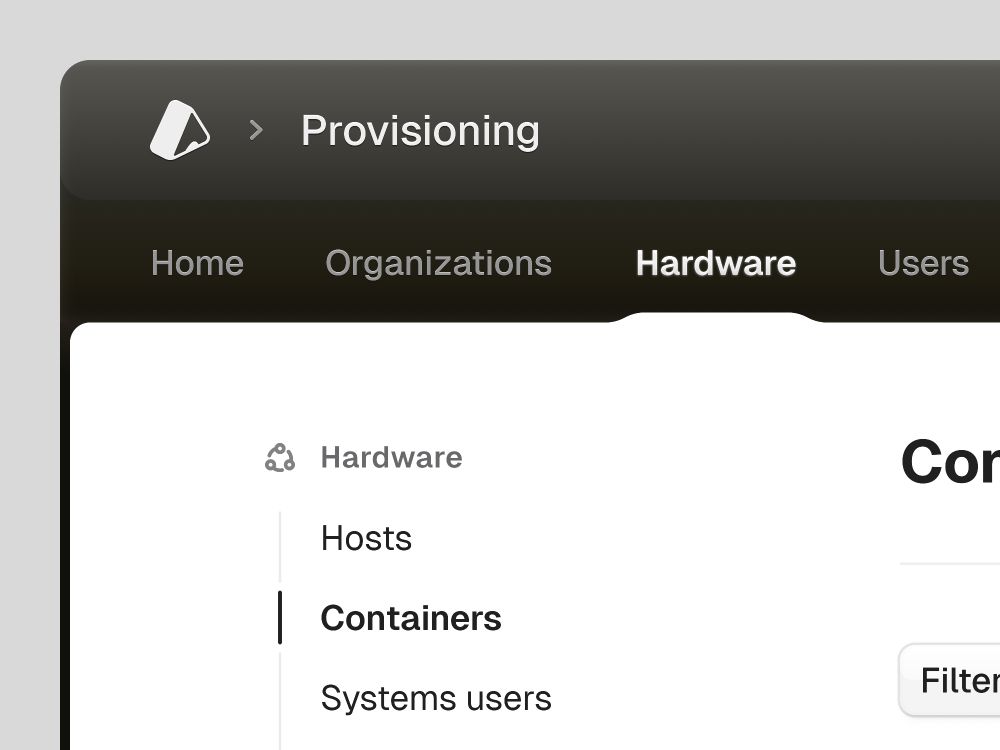
Task: Click the active marker bar beside Containers
Action: click(x=280, y=618)
